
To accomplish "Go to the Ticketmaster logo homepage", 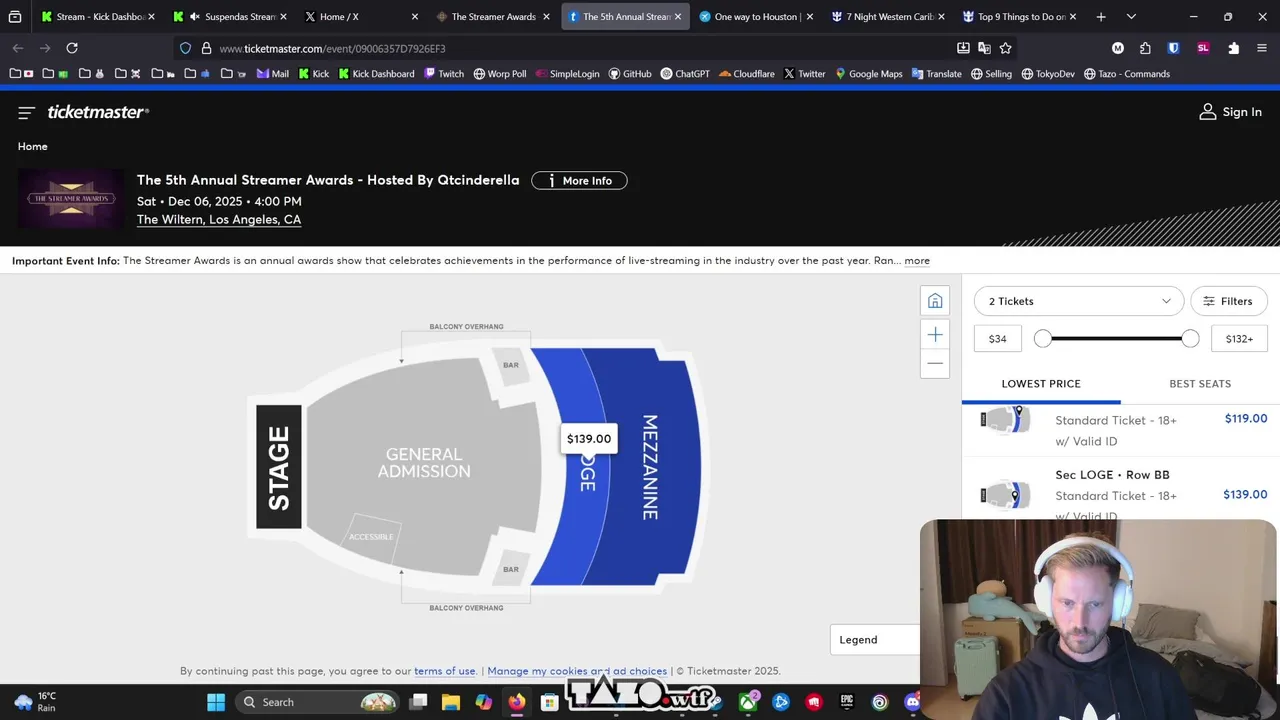I will click(98, 112).
